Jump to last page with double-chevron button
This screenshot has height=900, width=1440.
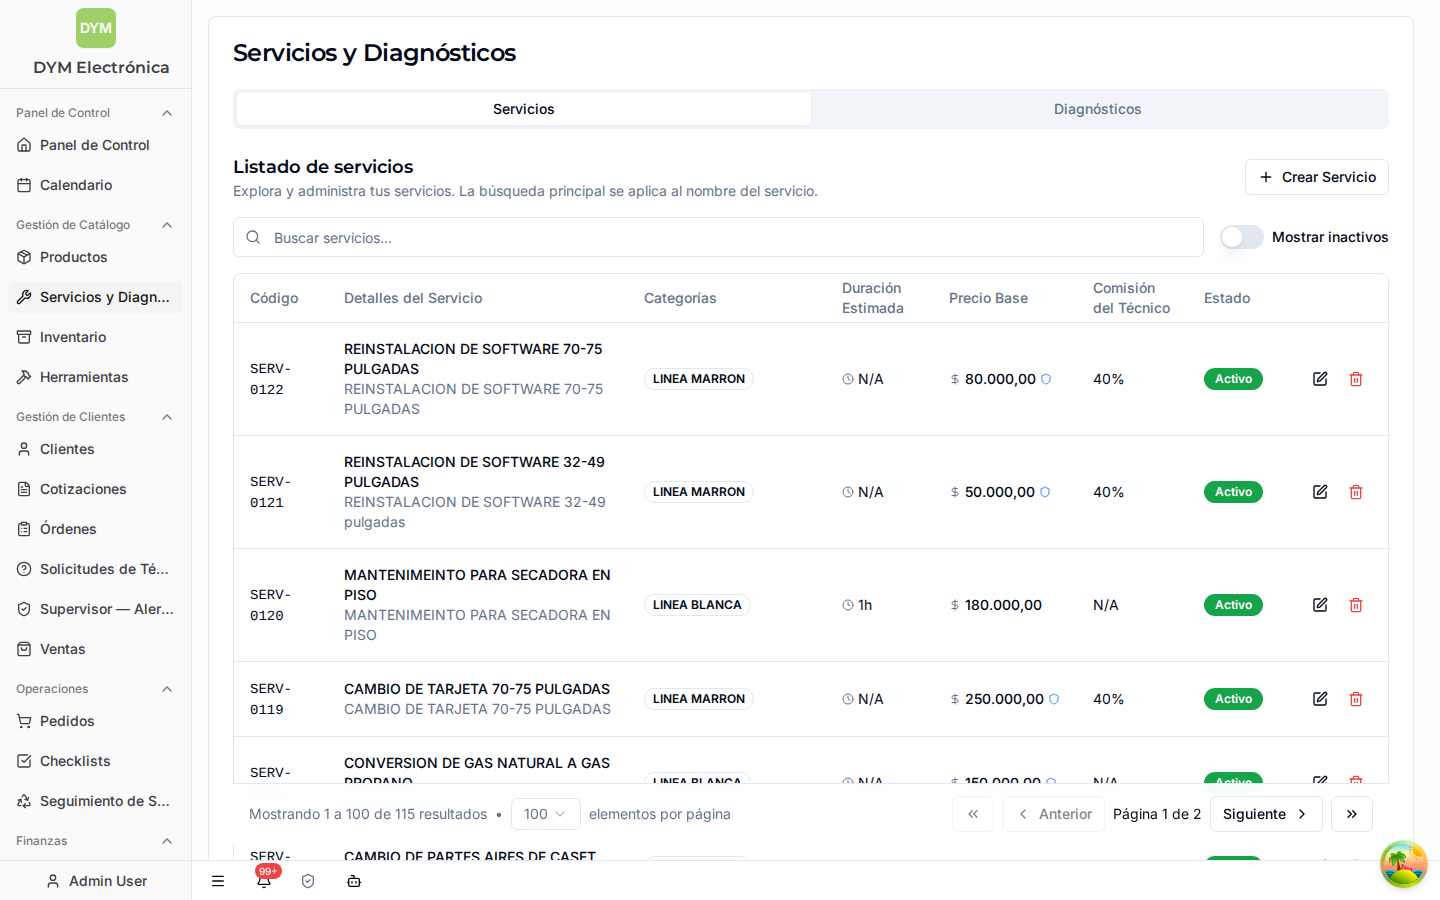coord(1352,814)
